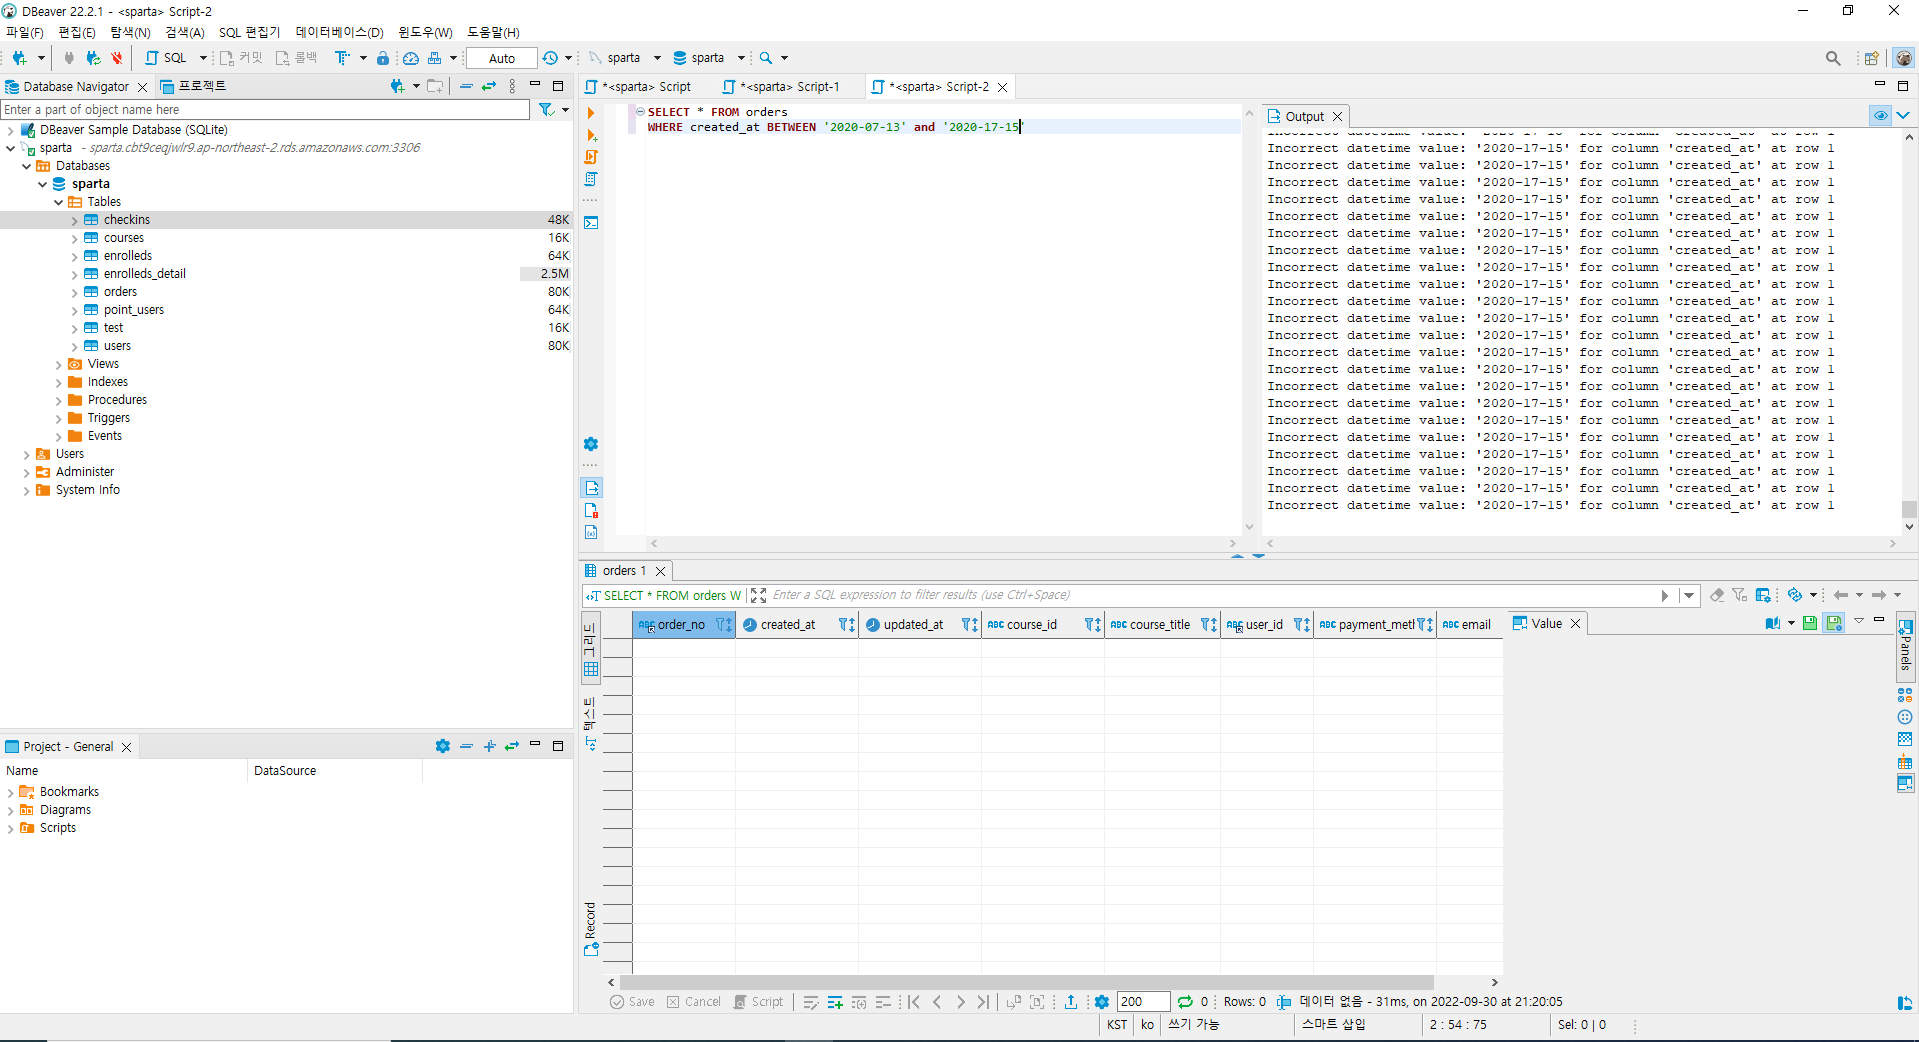The height and width of the screenshot is (1042, 1919).
Task: Toggle the connection lock icon in toolbar
Action: coord(383,58)
